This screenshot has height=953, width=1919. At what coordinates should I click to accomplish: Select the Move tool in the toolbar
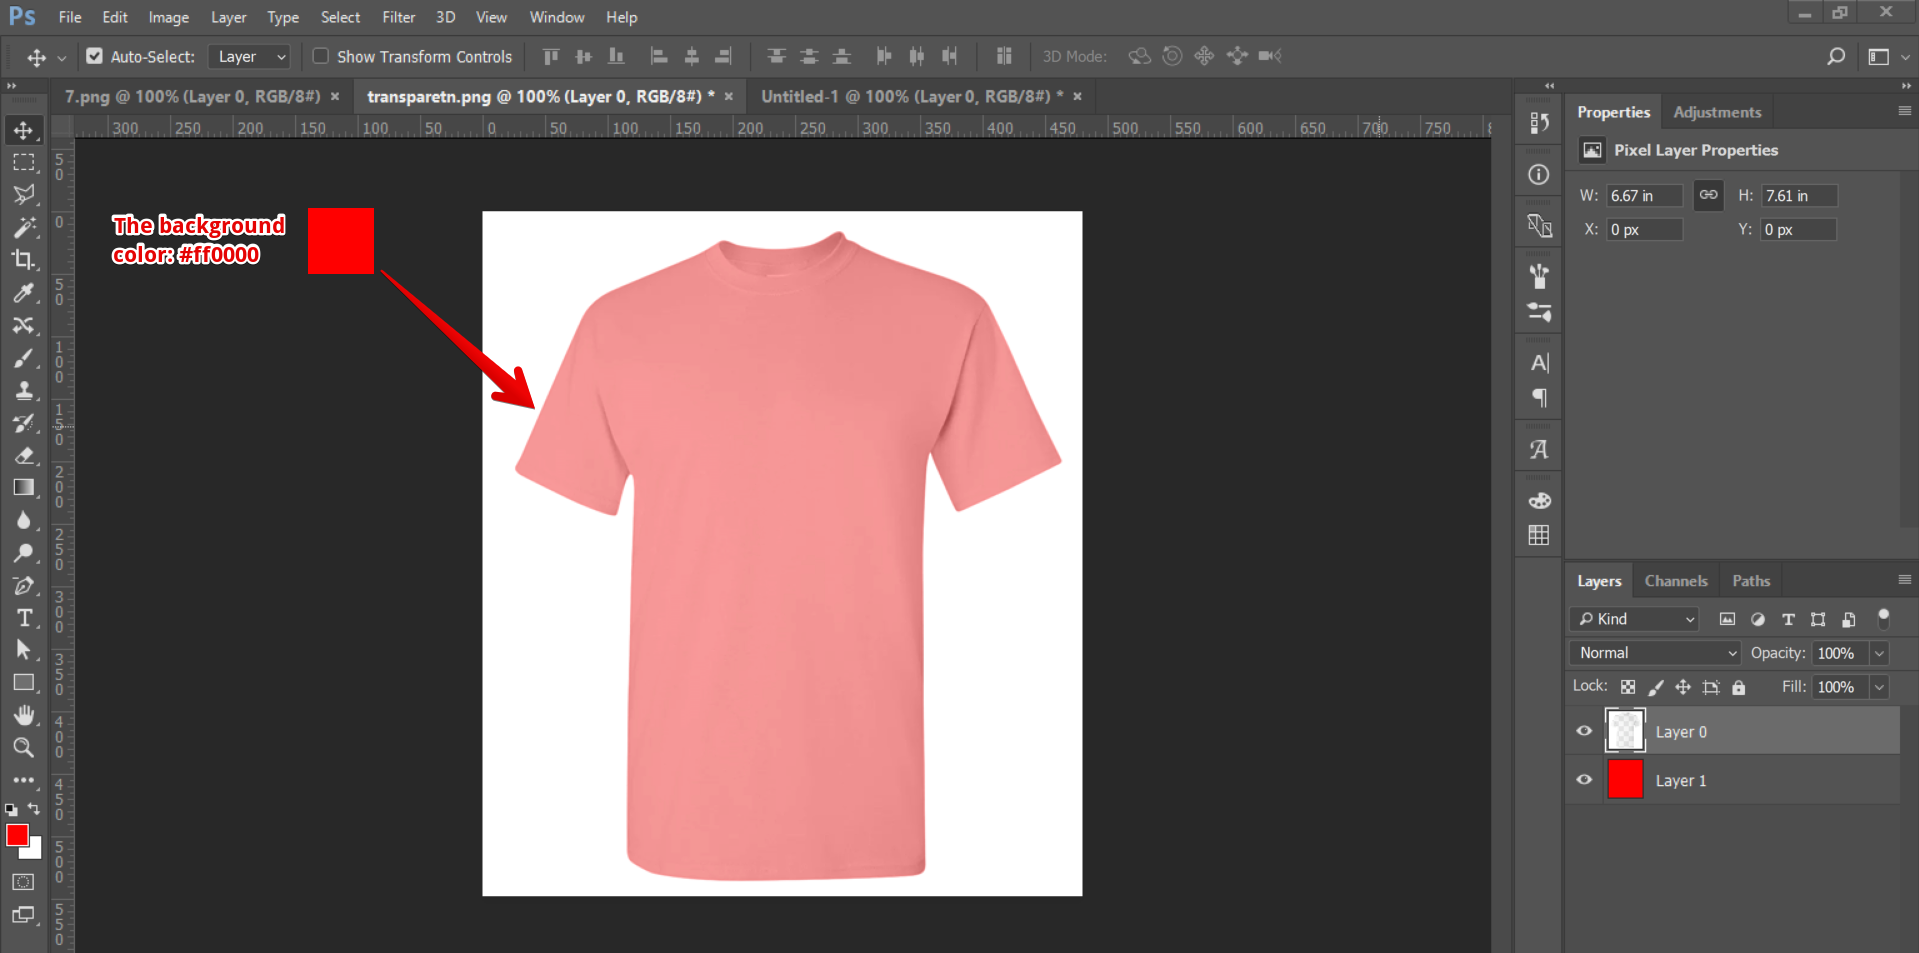(x=23, y=130)
